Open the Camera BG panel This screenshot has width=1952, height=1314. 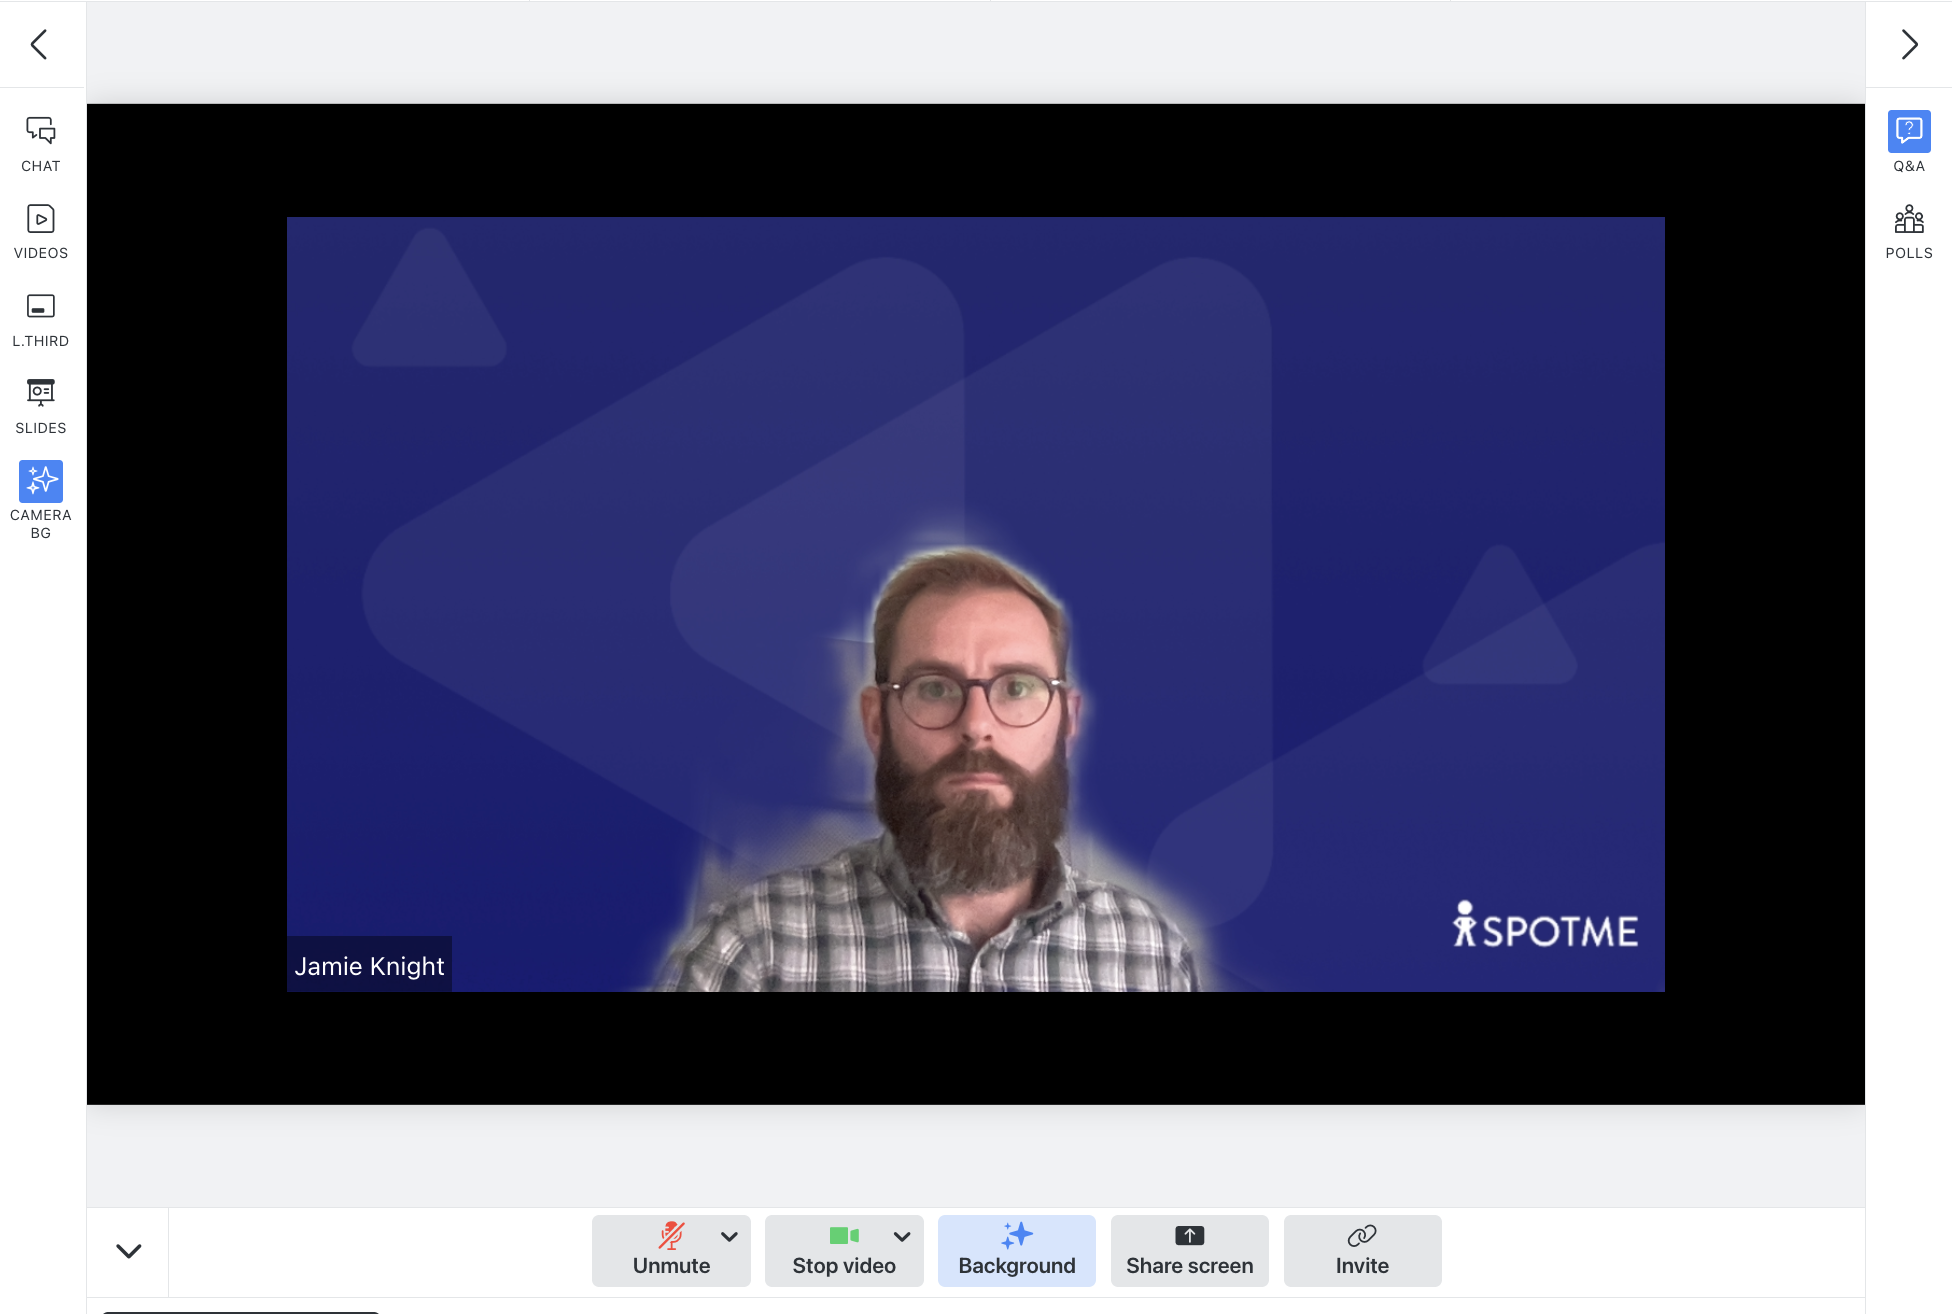tap(41, 500)
